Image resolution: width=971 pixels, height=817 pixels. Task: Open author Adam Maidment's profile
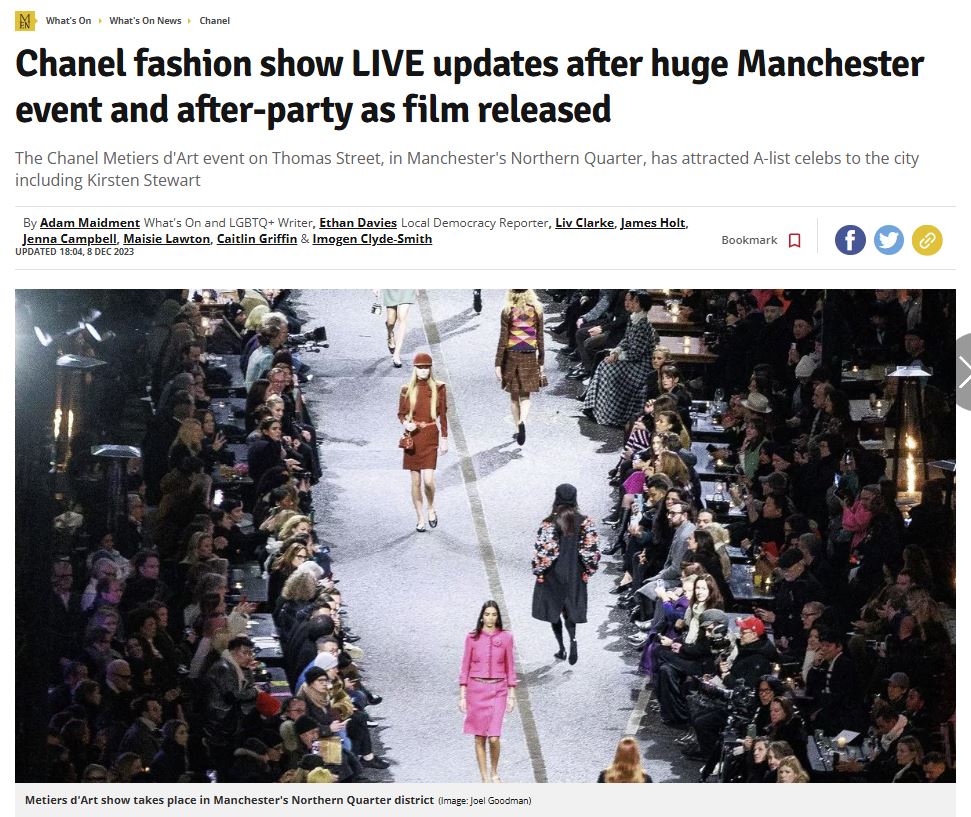[x=90, y=222]
